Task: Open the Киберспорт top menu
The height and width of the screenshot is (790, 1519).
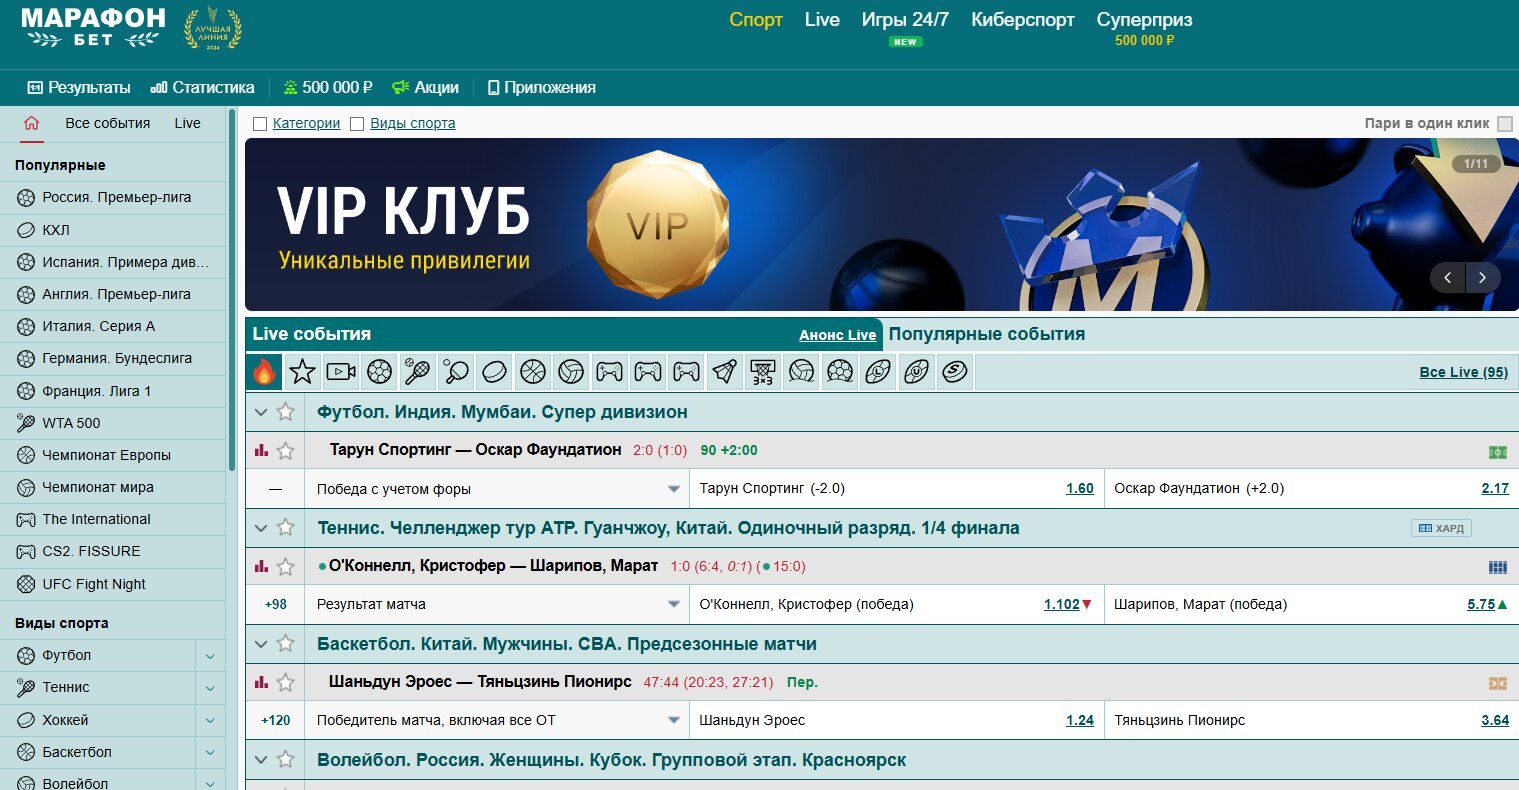Action: [x=1023, y=20]
